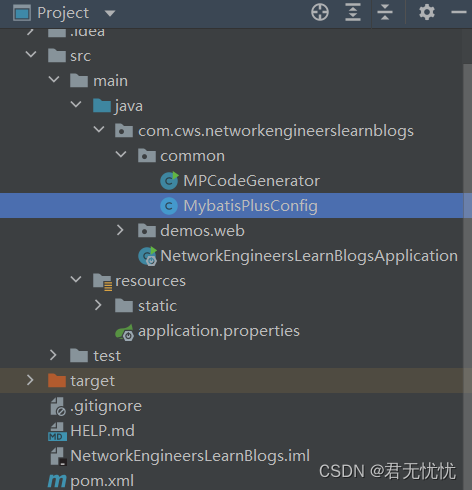Viewport: 472px width, 490px height.
Task: Select the main folder name
Action: point(110,81)
